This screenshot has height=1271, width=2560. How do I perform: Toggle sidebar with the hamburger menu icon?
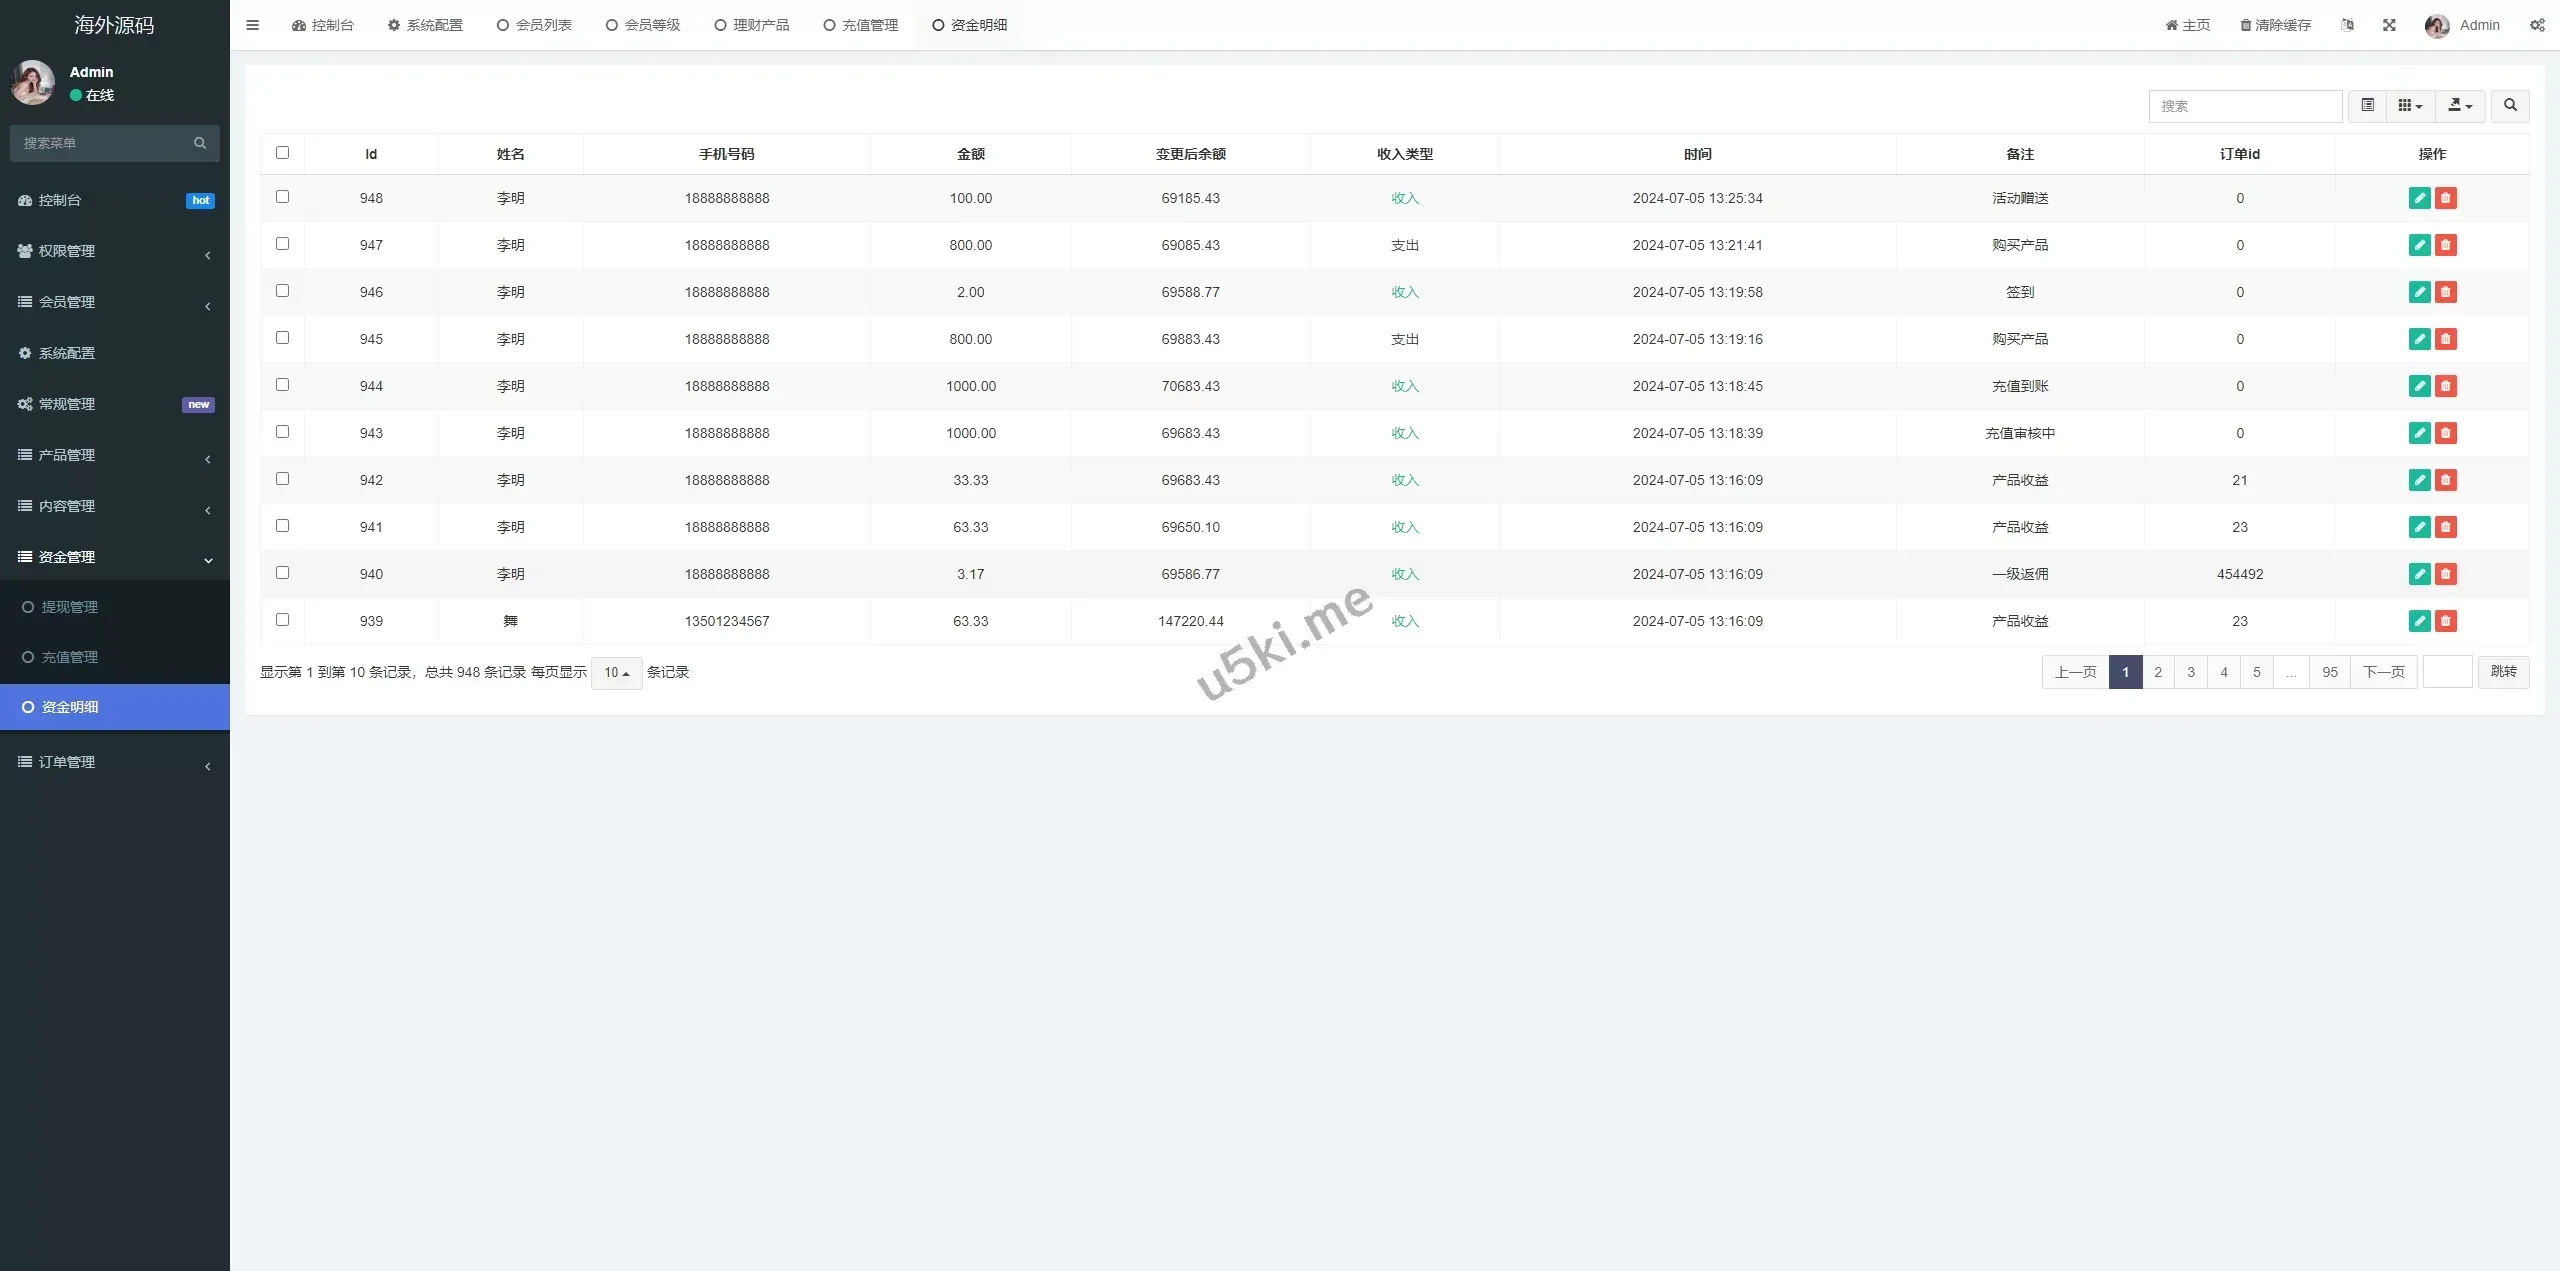coord(252,25)
